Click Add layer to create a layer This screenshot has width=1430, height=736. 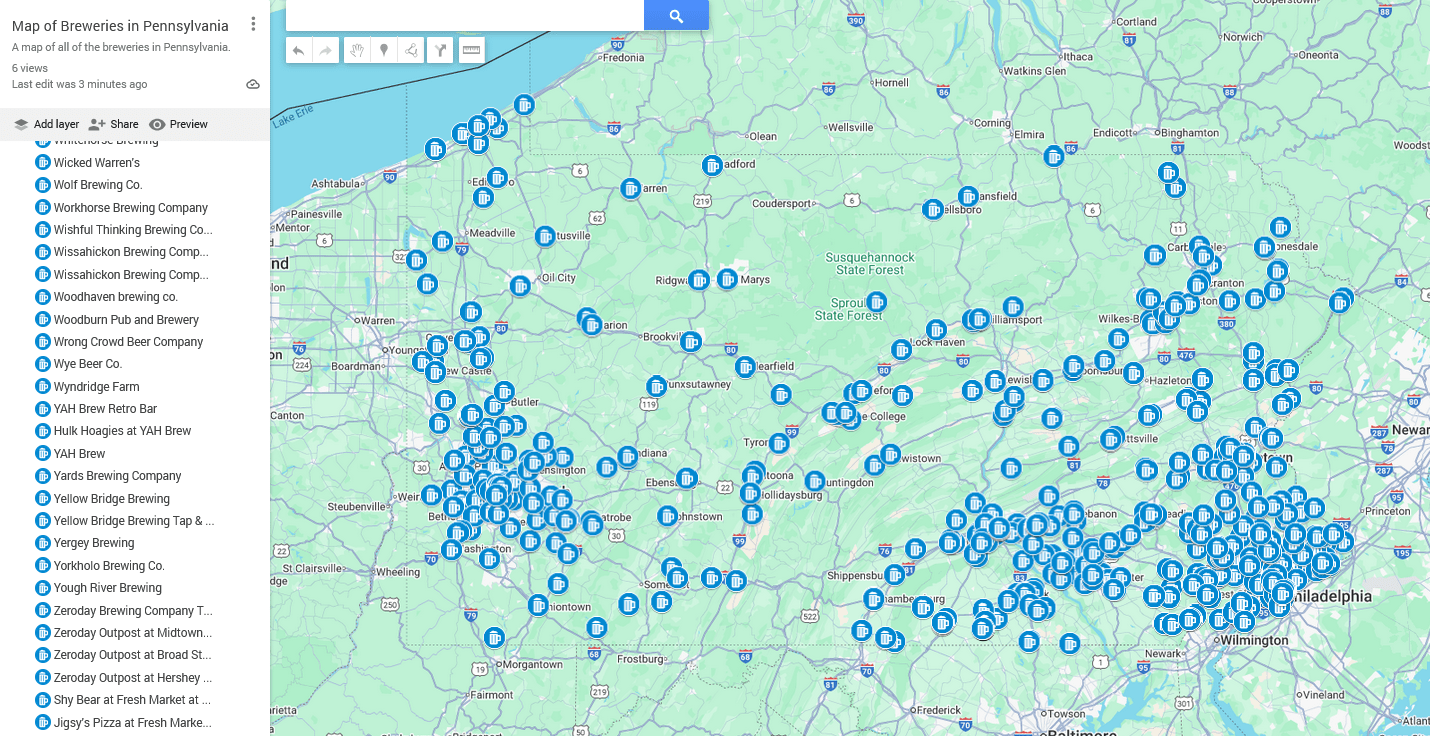pos(46,123)
